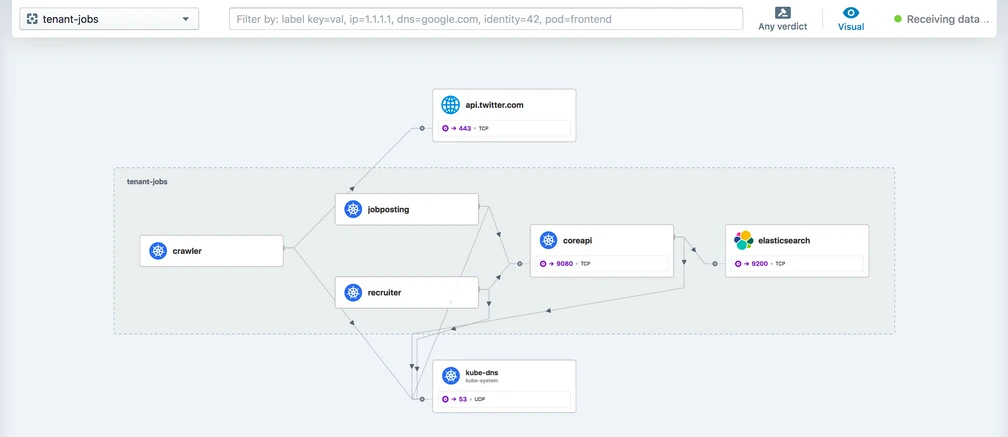Click the green Receiving data status indicator
Viewport: 1008px width, 437px height.
(898, 19)
